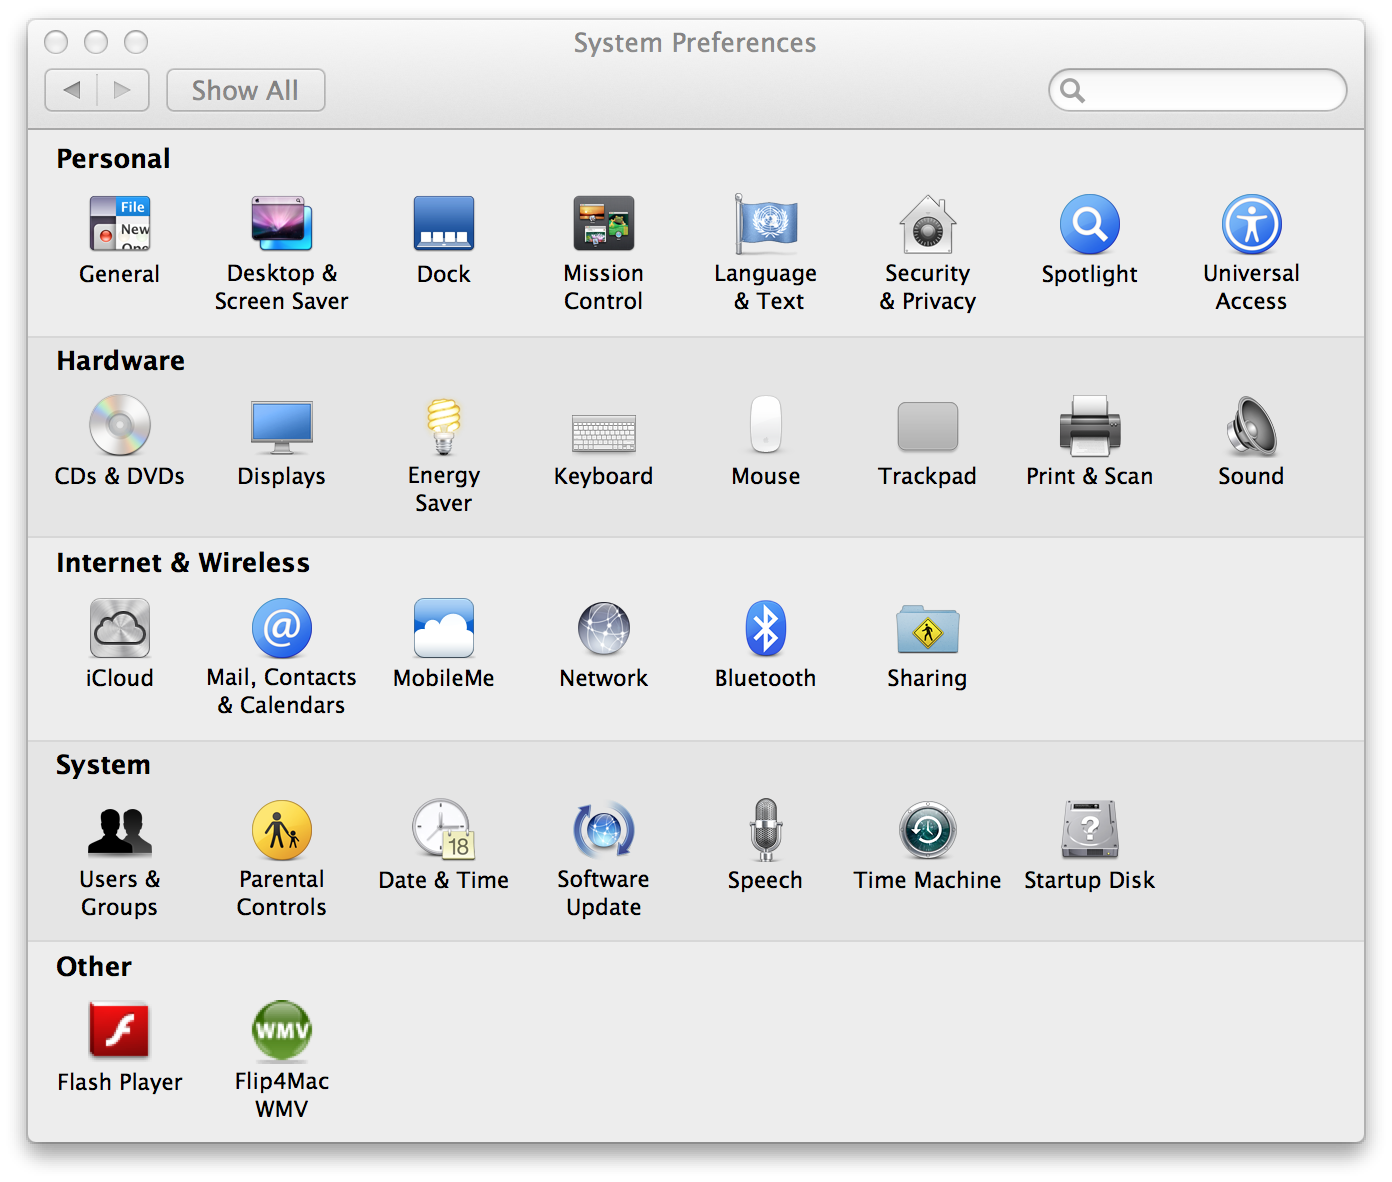Go forward with the right arrow button
The width and height of the screenshot is (1392, 1182).
pyautogui.click(x=123, y=90)
